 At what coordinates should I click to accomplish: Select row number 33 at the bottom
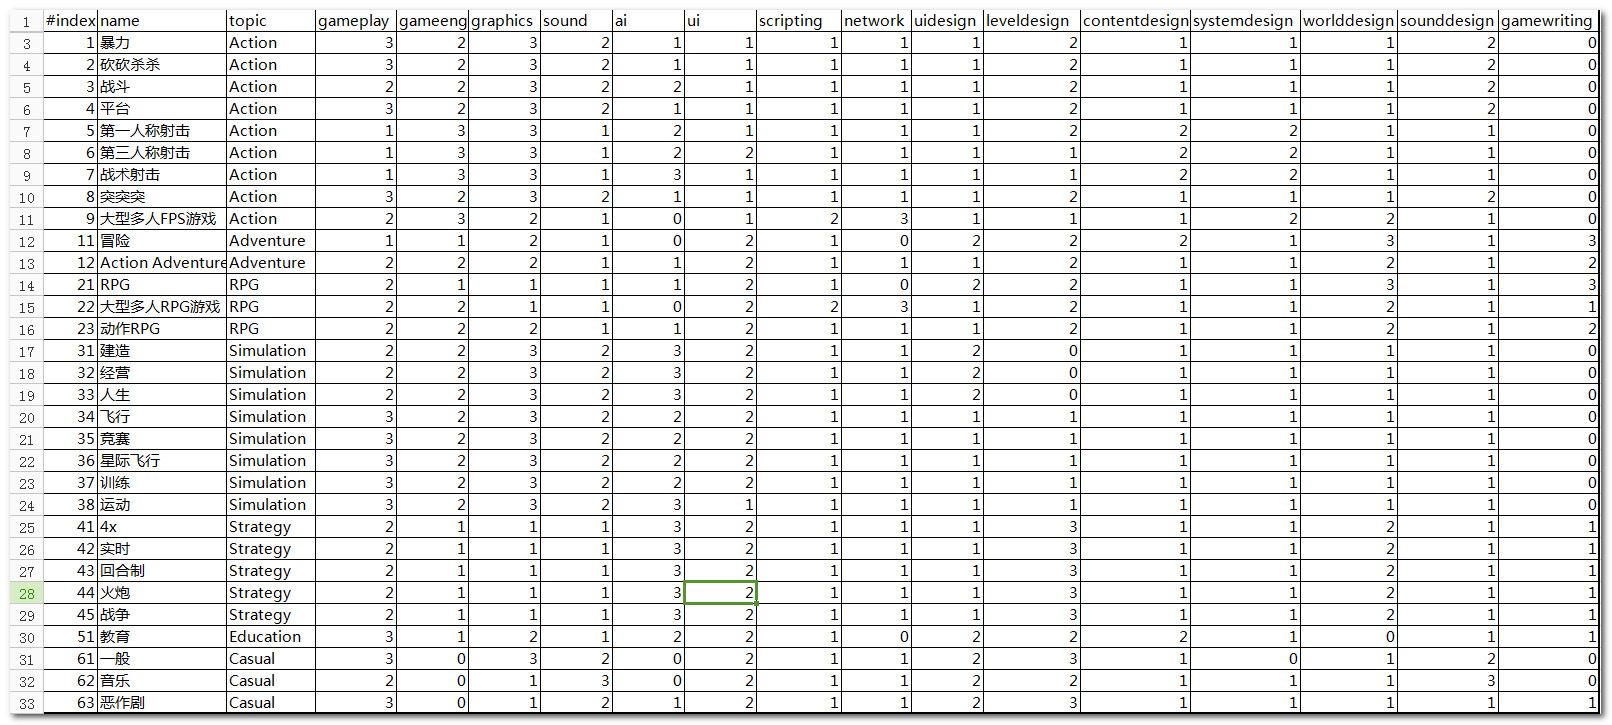coord(27,703)
